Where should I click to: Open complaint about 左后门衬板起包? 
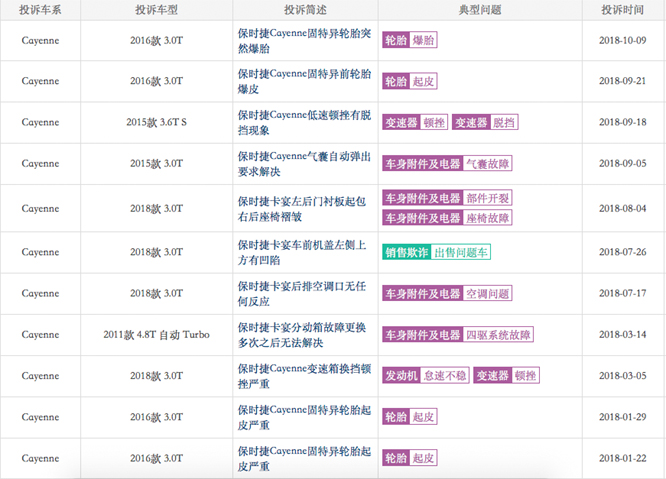pos(304,208)
